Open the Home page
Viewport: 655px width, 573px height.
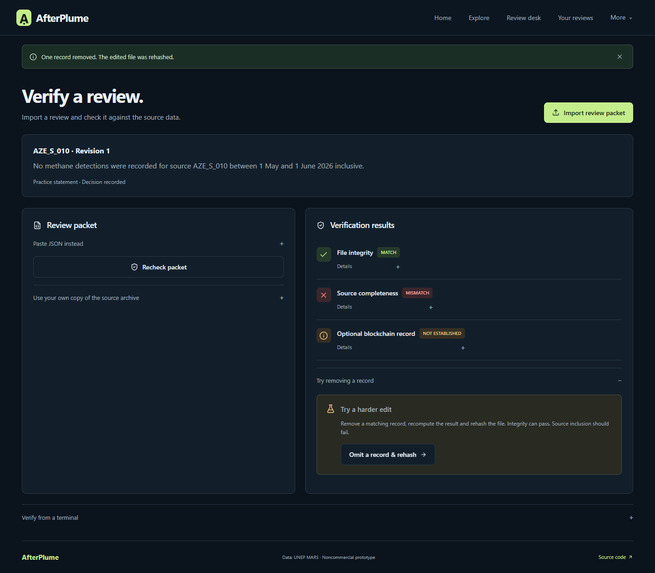(442, 18)
